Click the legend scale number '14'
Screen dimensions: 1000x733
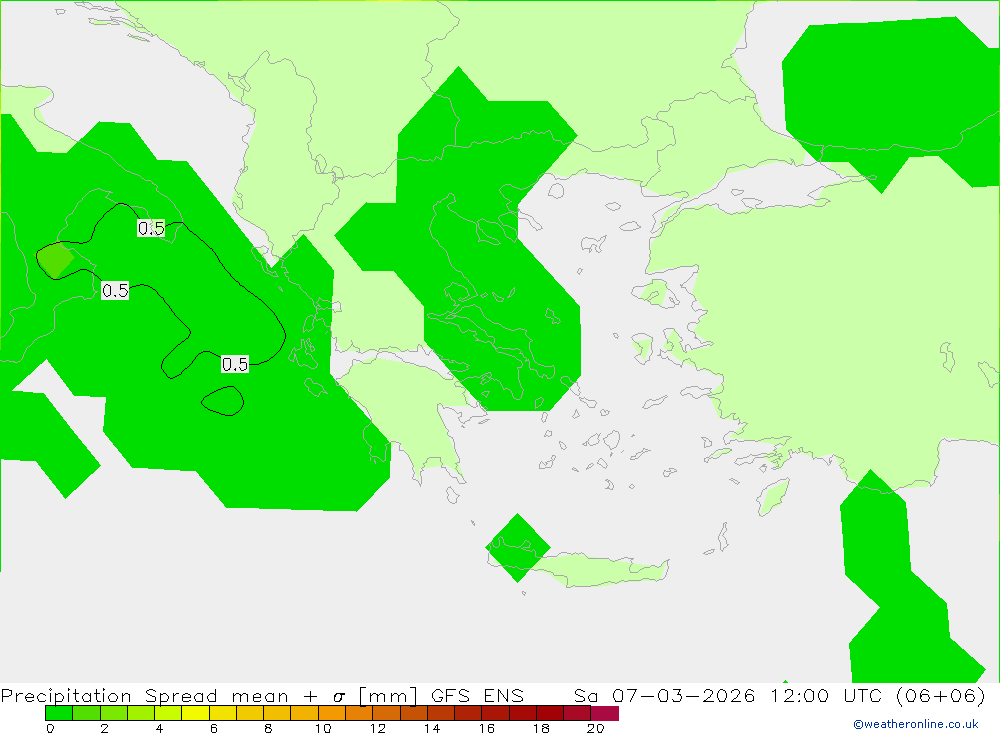point(432,728)
